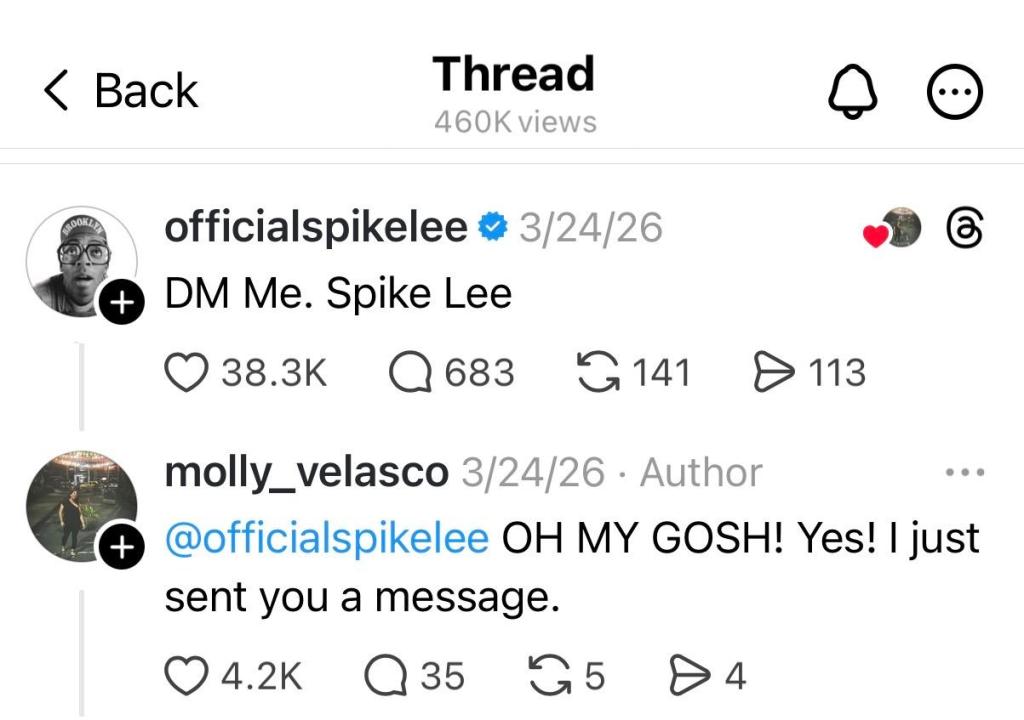Open notifications via the bell icon

coord(854,91)
